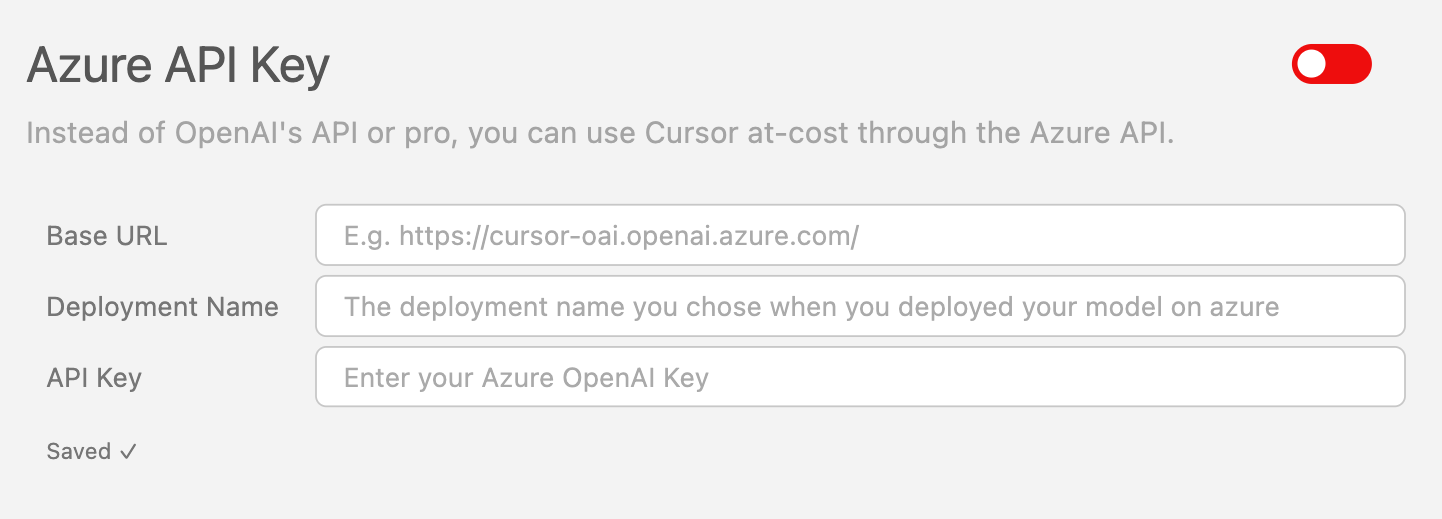Click the example cursor-oai URL placeholder
The image size is (1442, 519).
coord(601,236)
